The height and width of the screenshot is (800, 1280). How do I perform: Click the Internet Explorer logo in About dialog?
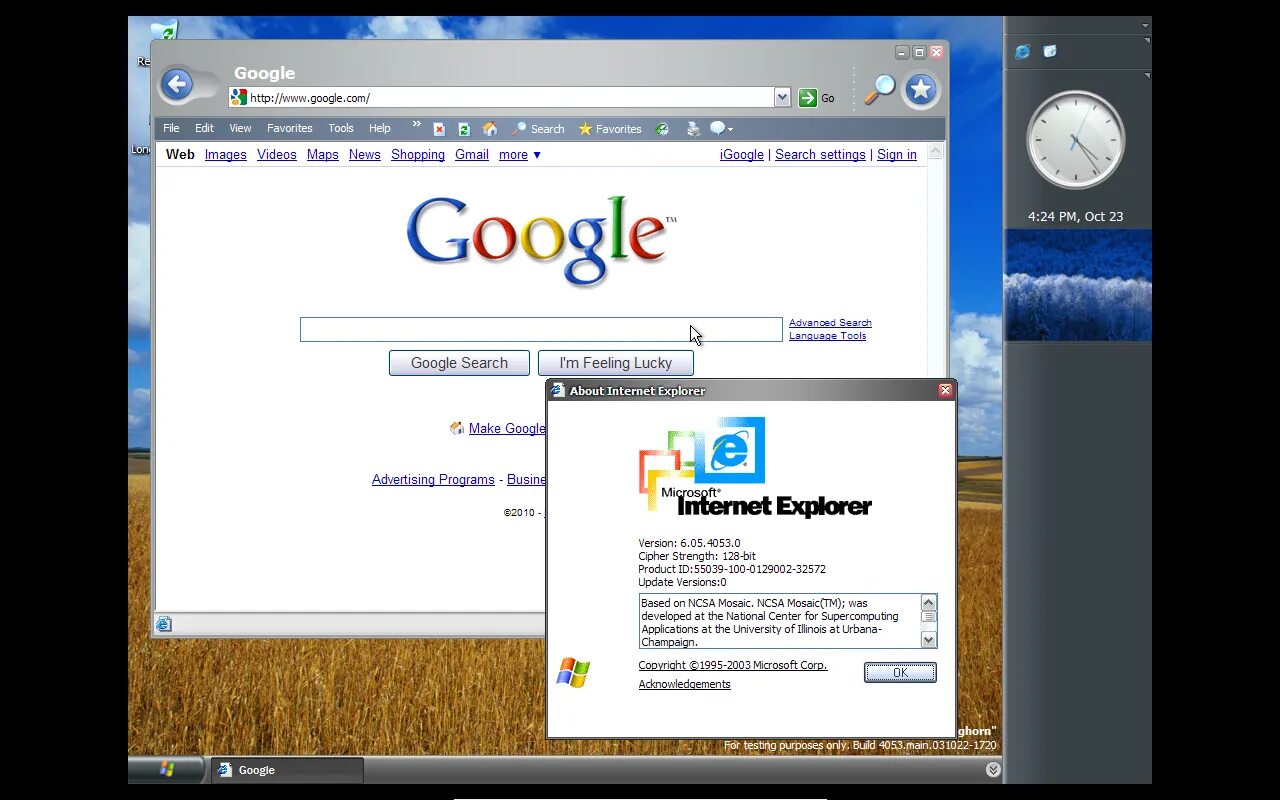click(755, 467)
